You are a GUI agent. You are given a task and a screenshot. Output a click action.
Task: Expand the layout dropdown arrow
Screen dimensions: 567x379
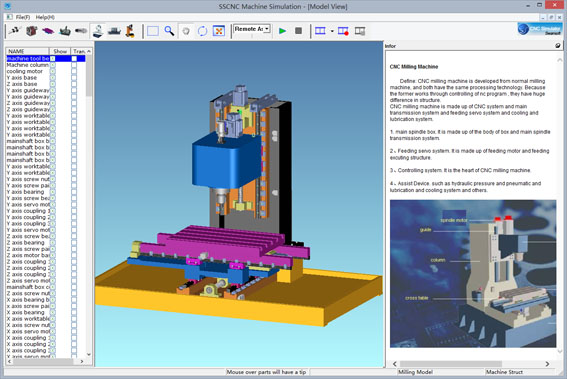click(332, 31)
